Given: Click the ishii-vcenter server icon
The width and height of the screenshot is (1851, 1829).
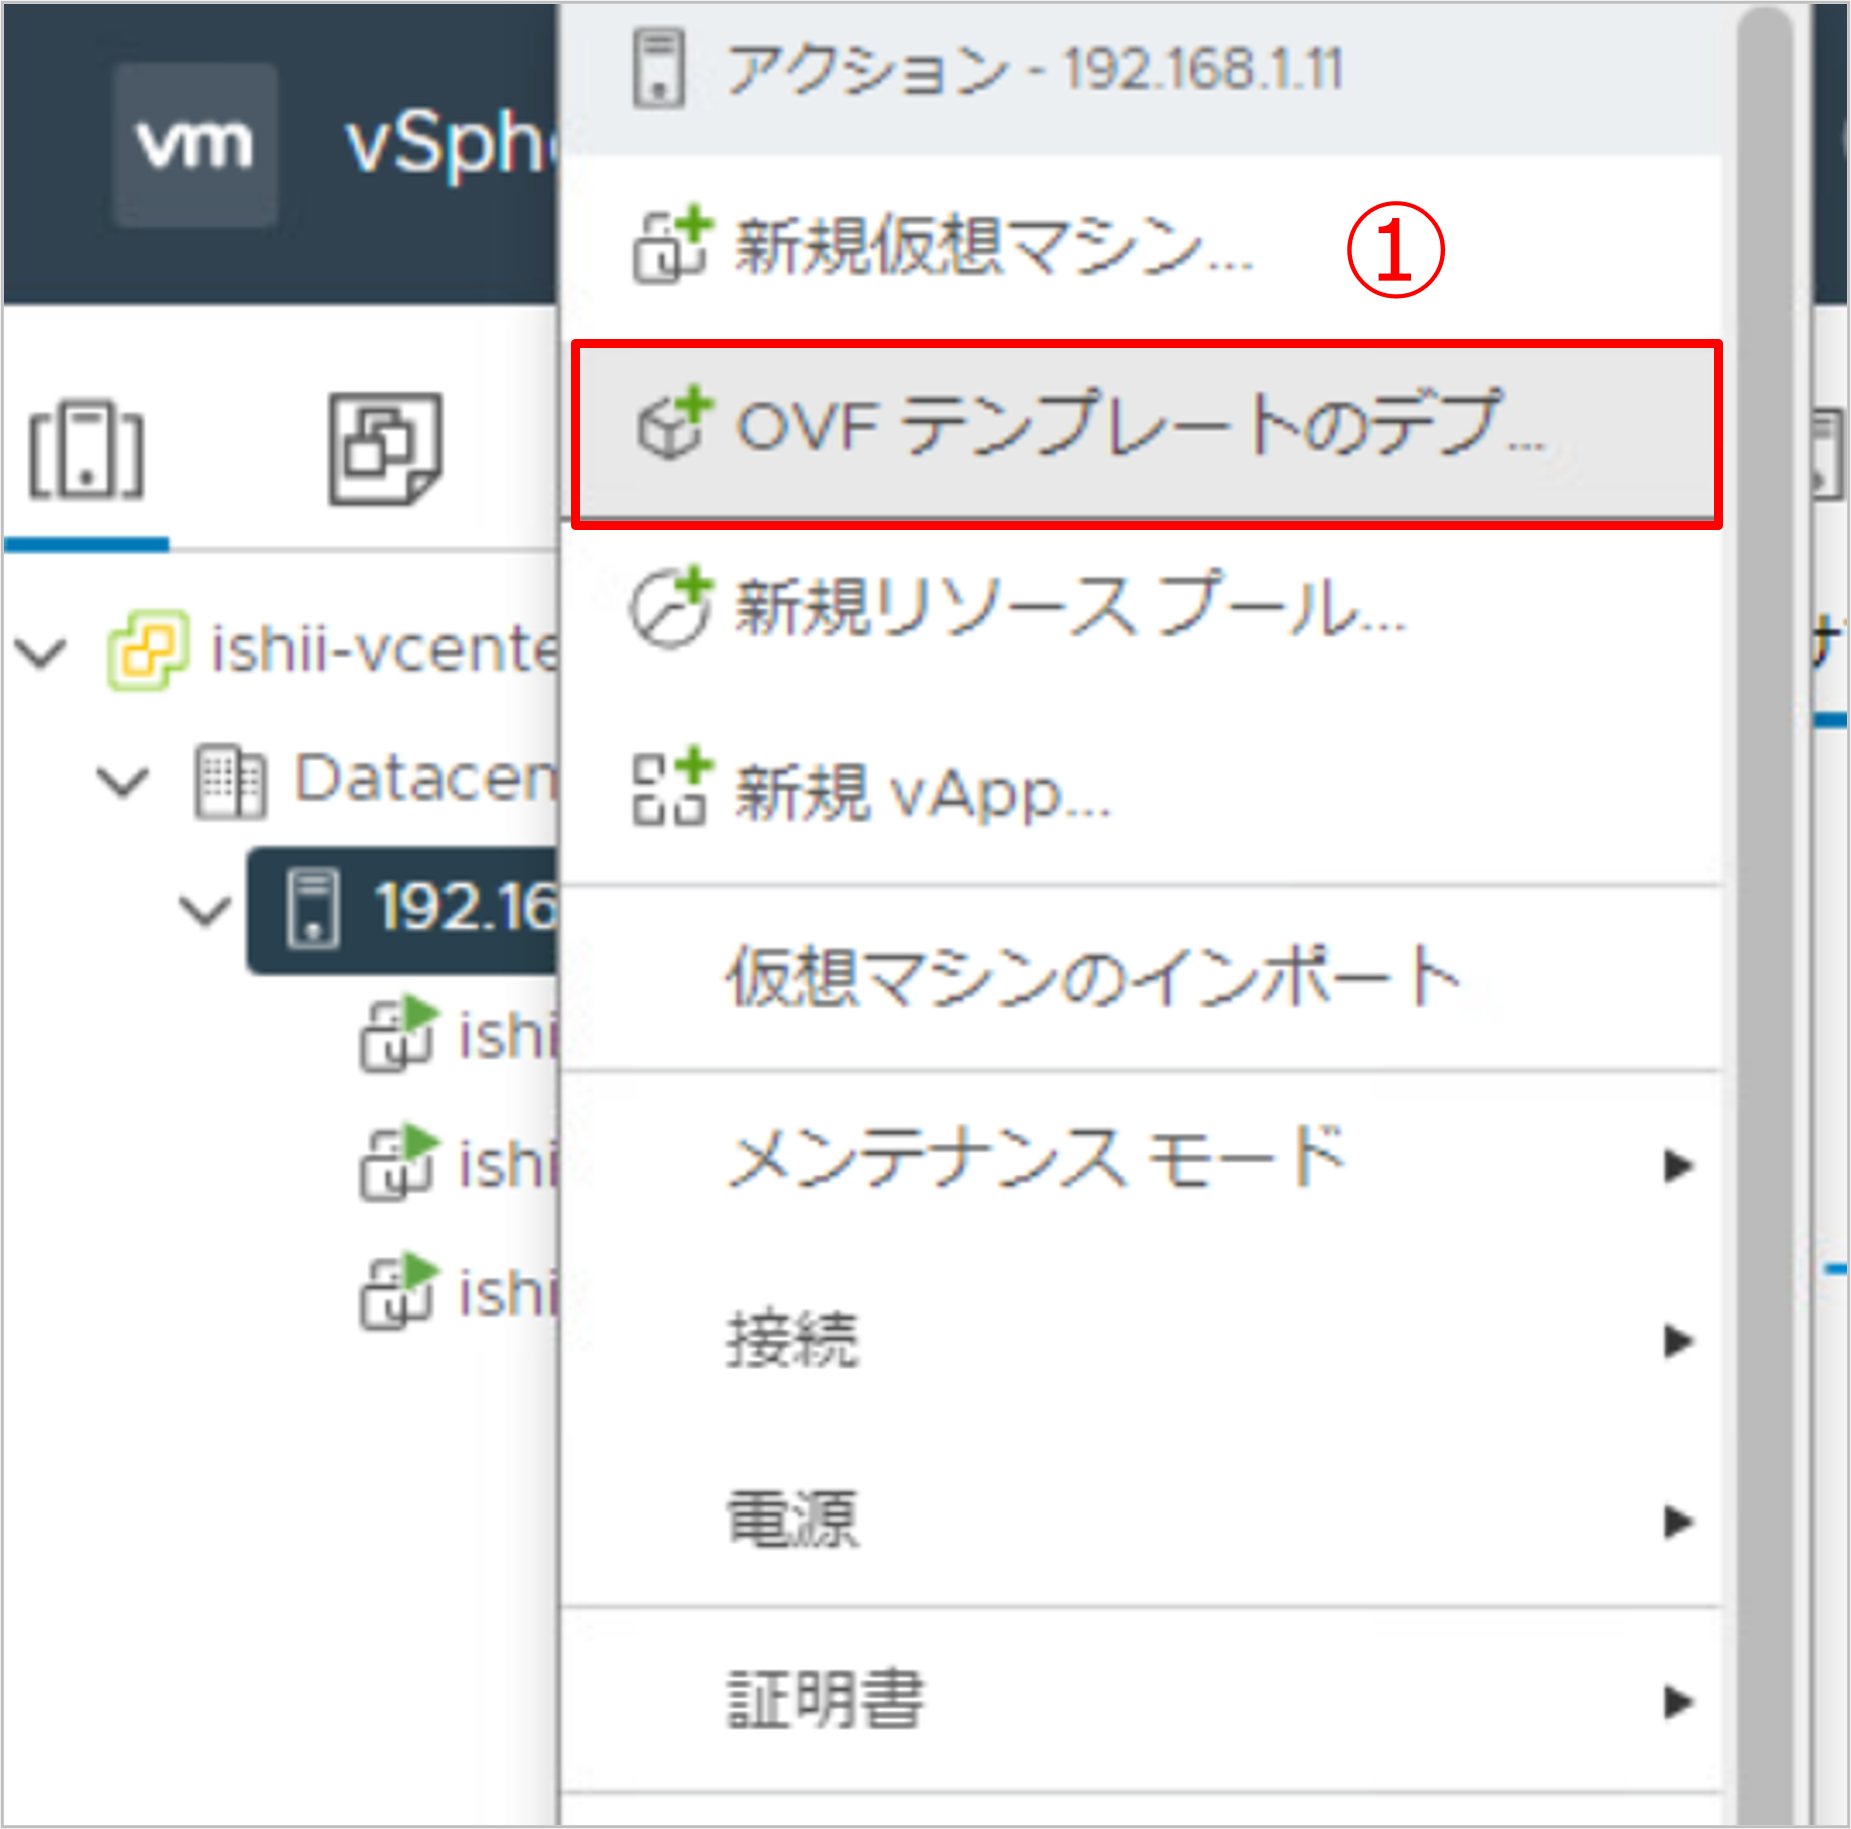Looking at the screenshot, I should point(148,650).
